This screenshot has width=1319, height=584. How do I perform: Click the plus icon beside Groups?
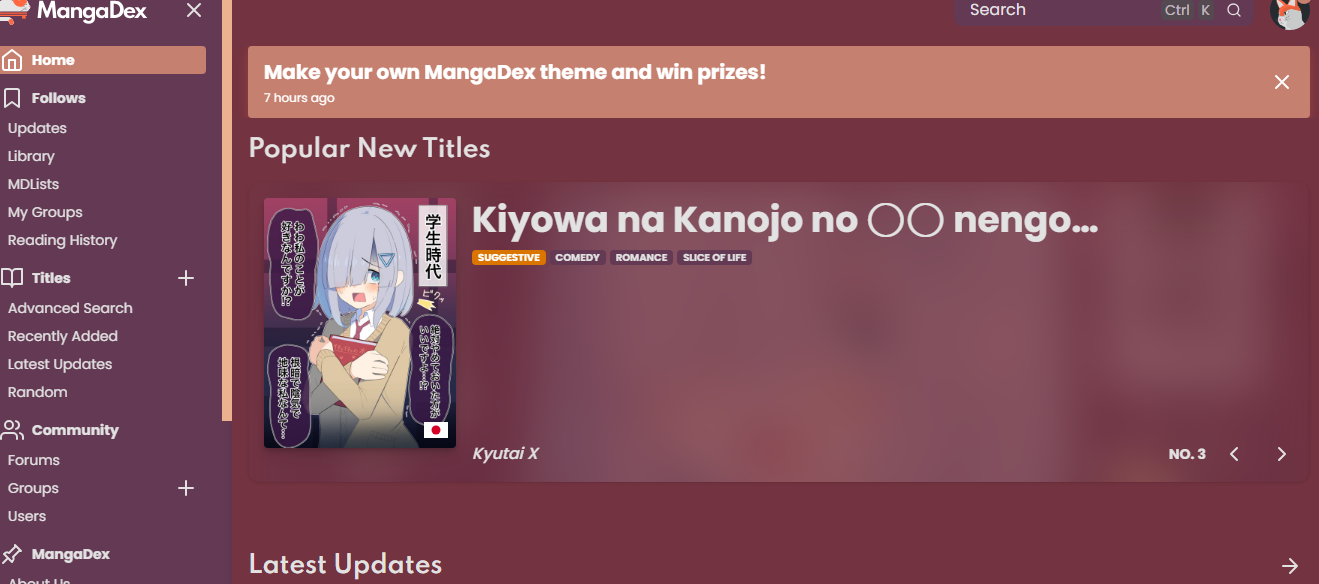pyautogui.click(x=186, y=488)
